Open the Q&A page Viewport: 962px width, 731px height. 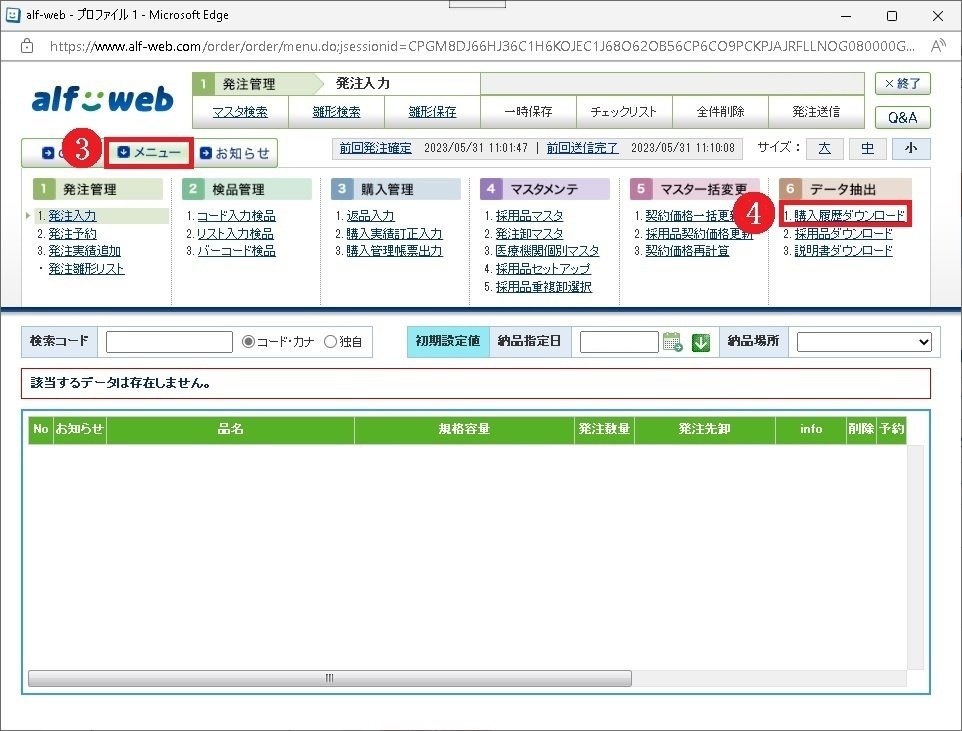pos(901,117)
